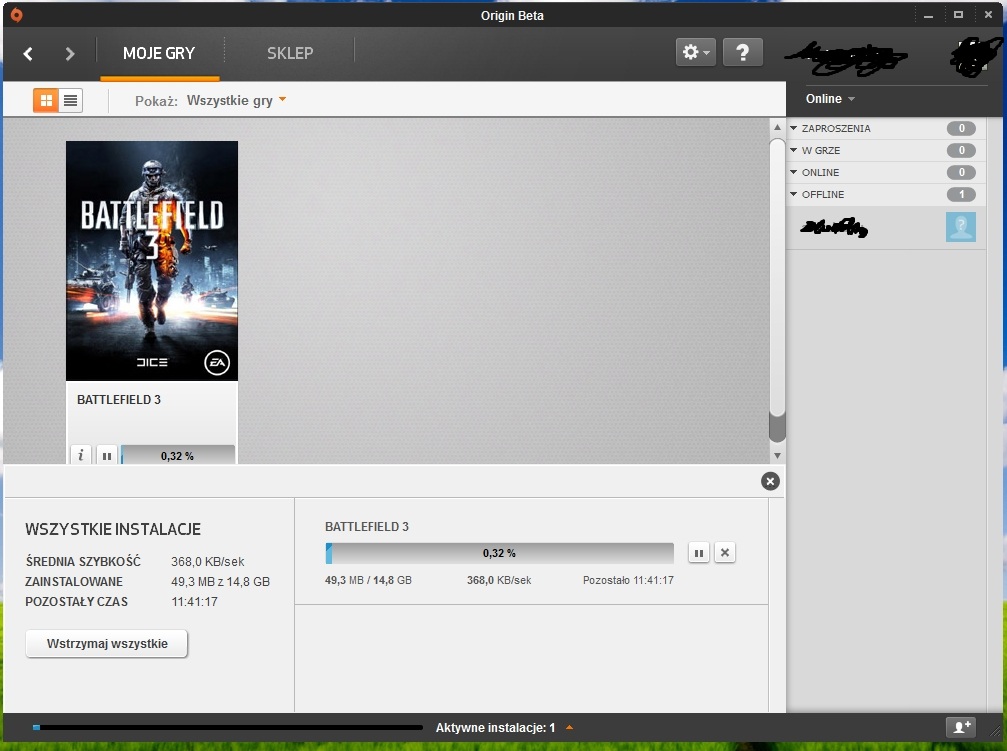The width and height of the screenshot is (1007, 751).
Task: Pause download on the Battlefield 3 tile
Action: click(x=107, y=455)
